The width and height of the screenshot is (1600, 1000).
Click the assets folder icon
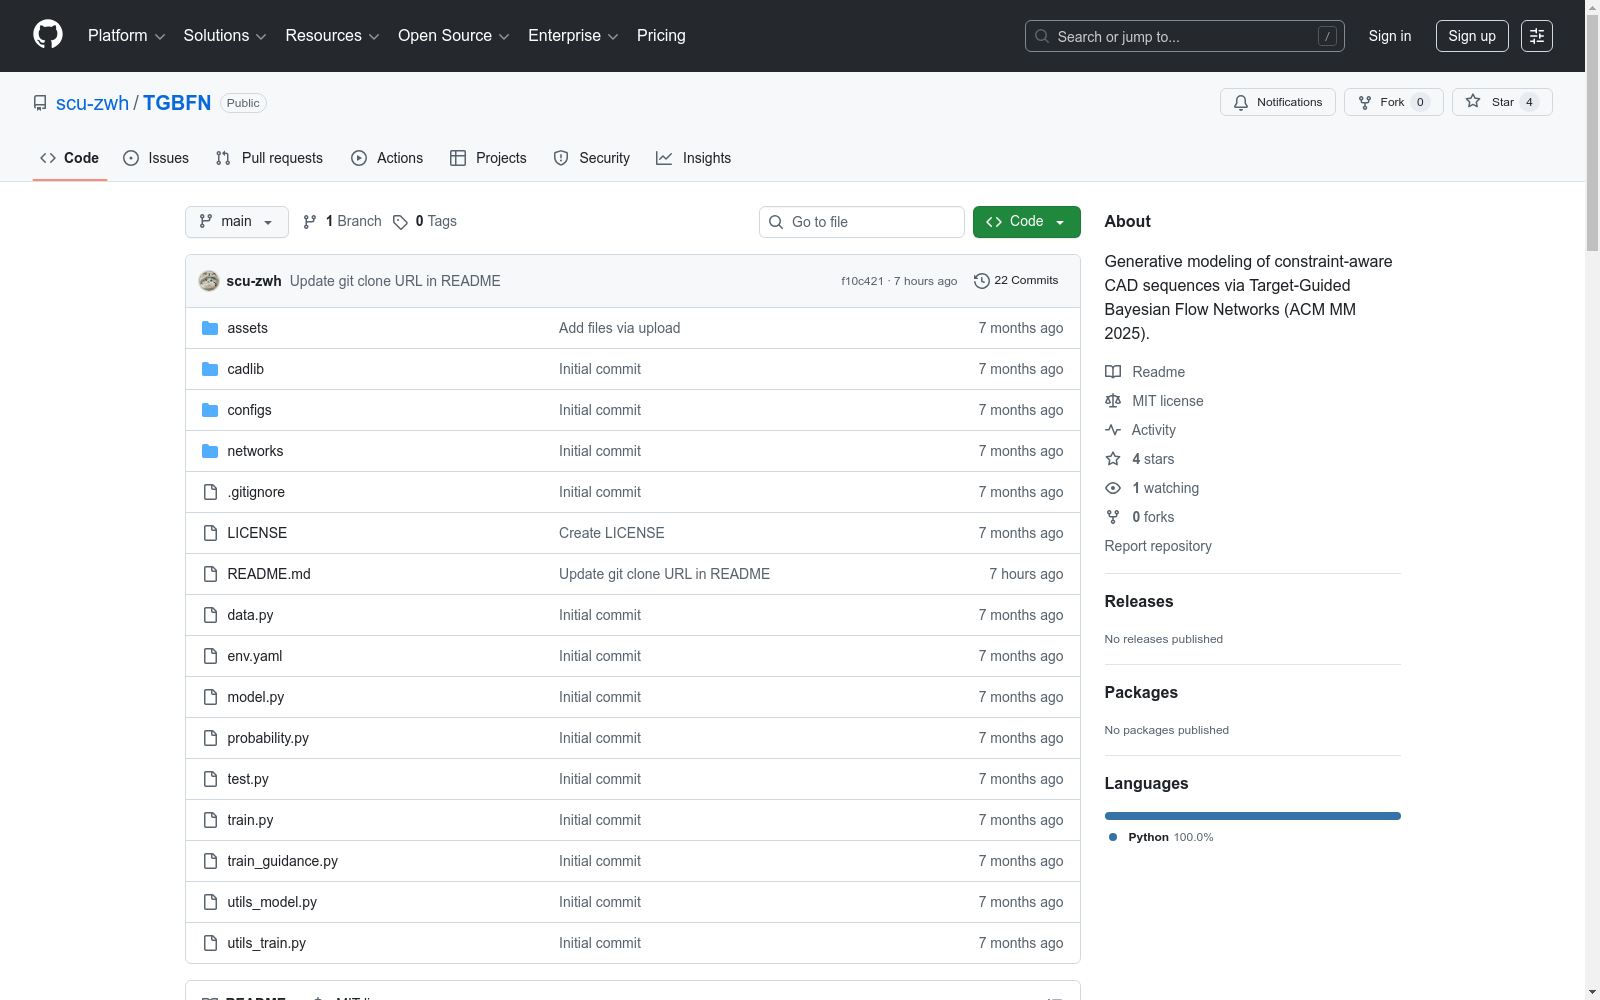coord(210,328)
